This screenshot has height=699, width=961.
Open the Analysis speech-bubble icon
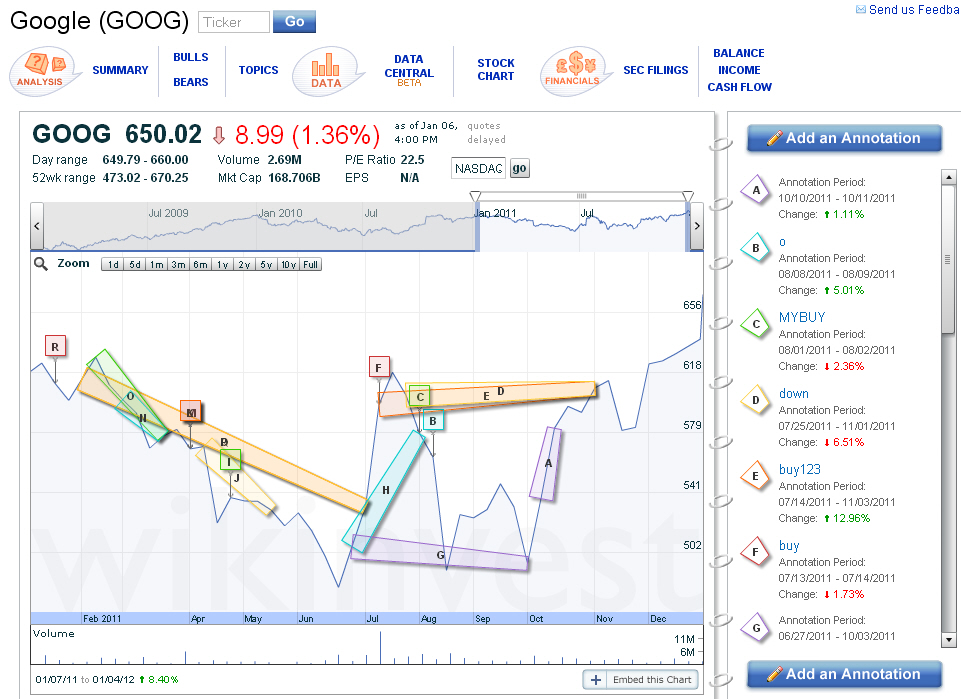pos(44,71)
